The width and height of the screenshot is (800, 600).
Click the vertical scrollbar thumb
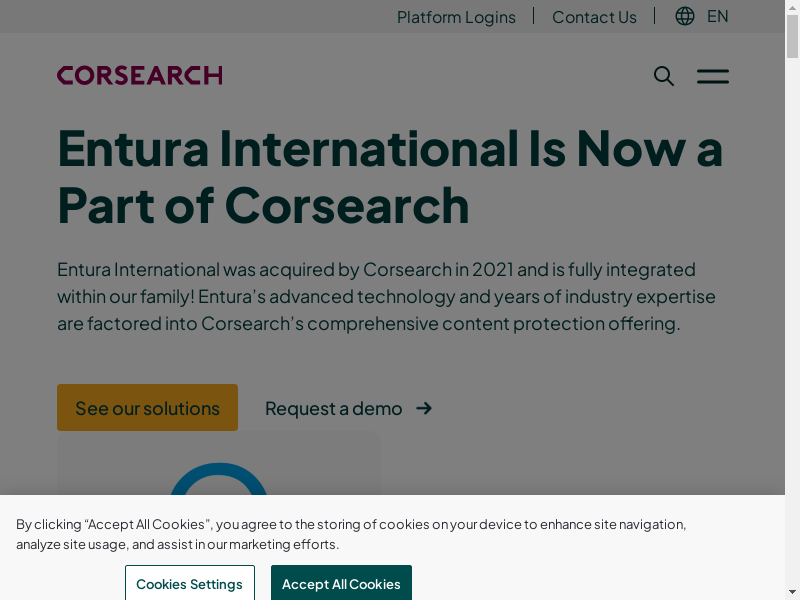click(x=792, y=35)
